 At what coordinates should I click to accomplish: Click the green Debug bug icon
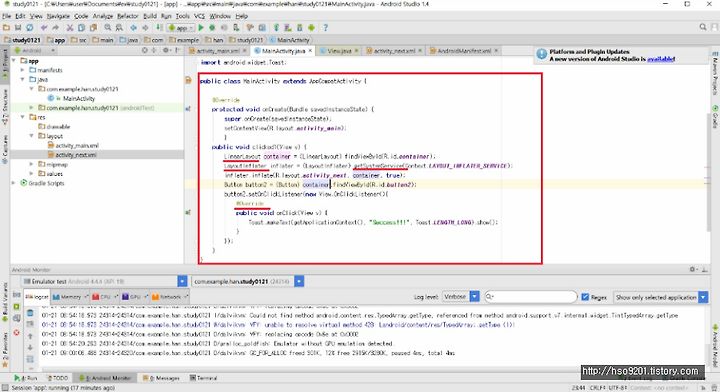pyautogui.click(x=212, y=28)
